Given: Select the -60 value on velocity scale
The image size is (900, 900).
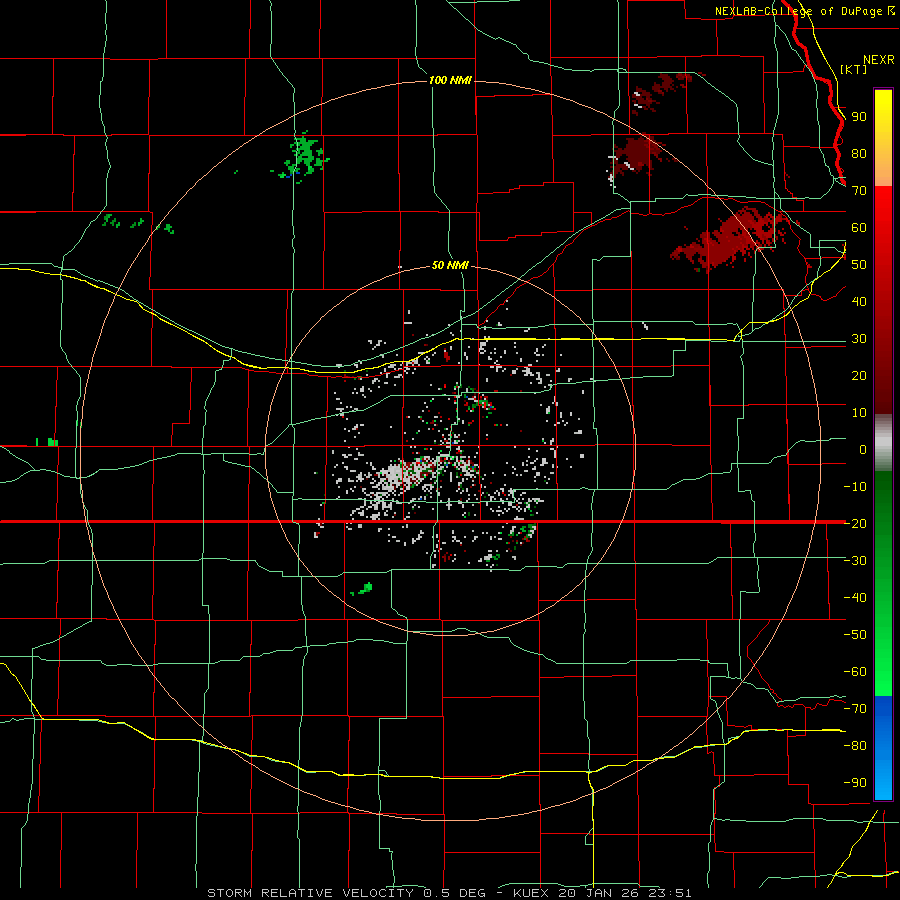Looking at the screenshot, I should (x=855, y=672).
